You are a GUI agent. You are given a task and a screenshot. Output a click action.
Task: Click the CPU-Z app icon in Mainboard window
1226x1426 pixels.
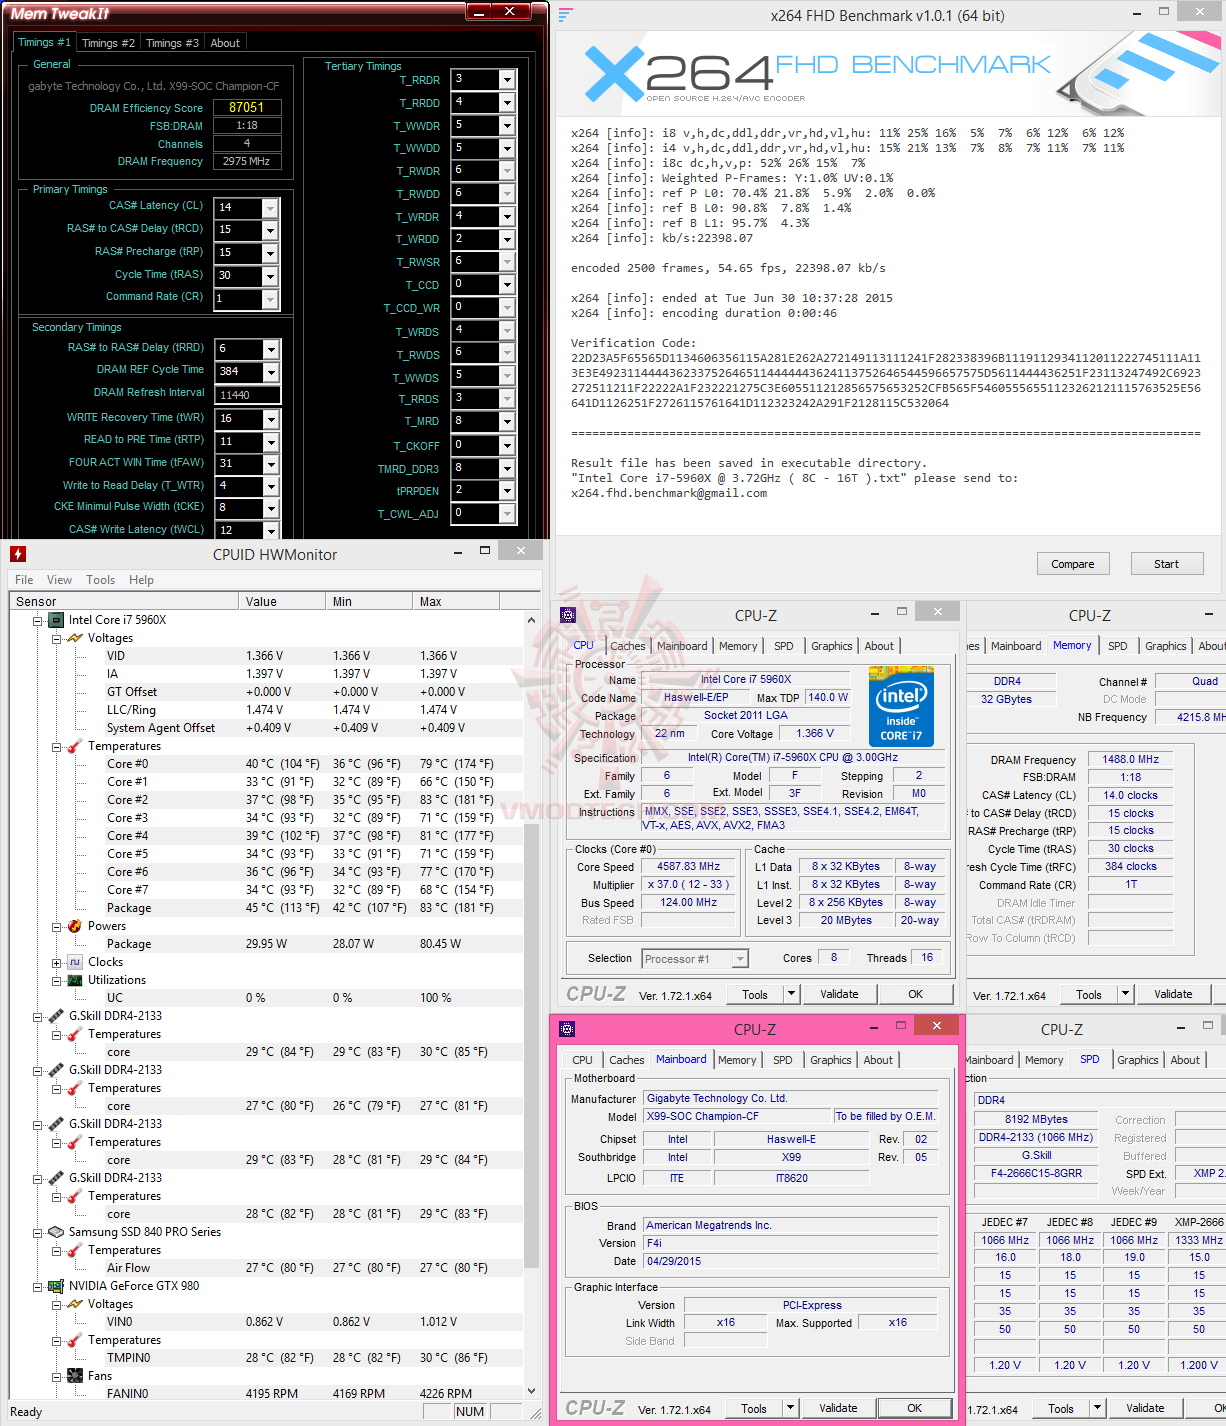click(567, 1029)
